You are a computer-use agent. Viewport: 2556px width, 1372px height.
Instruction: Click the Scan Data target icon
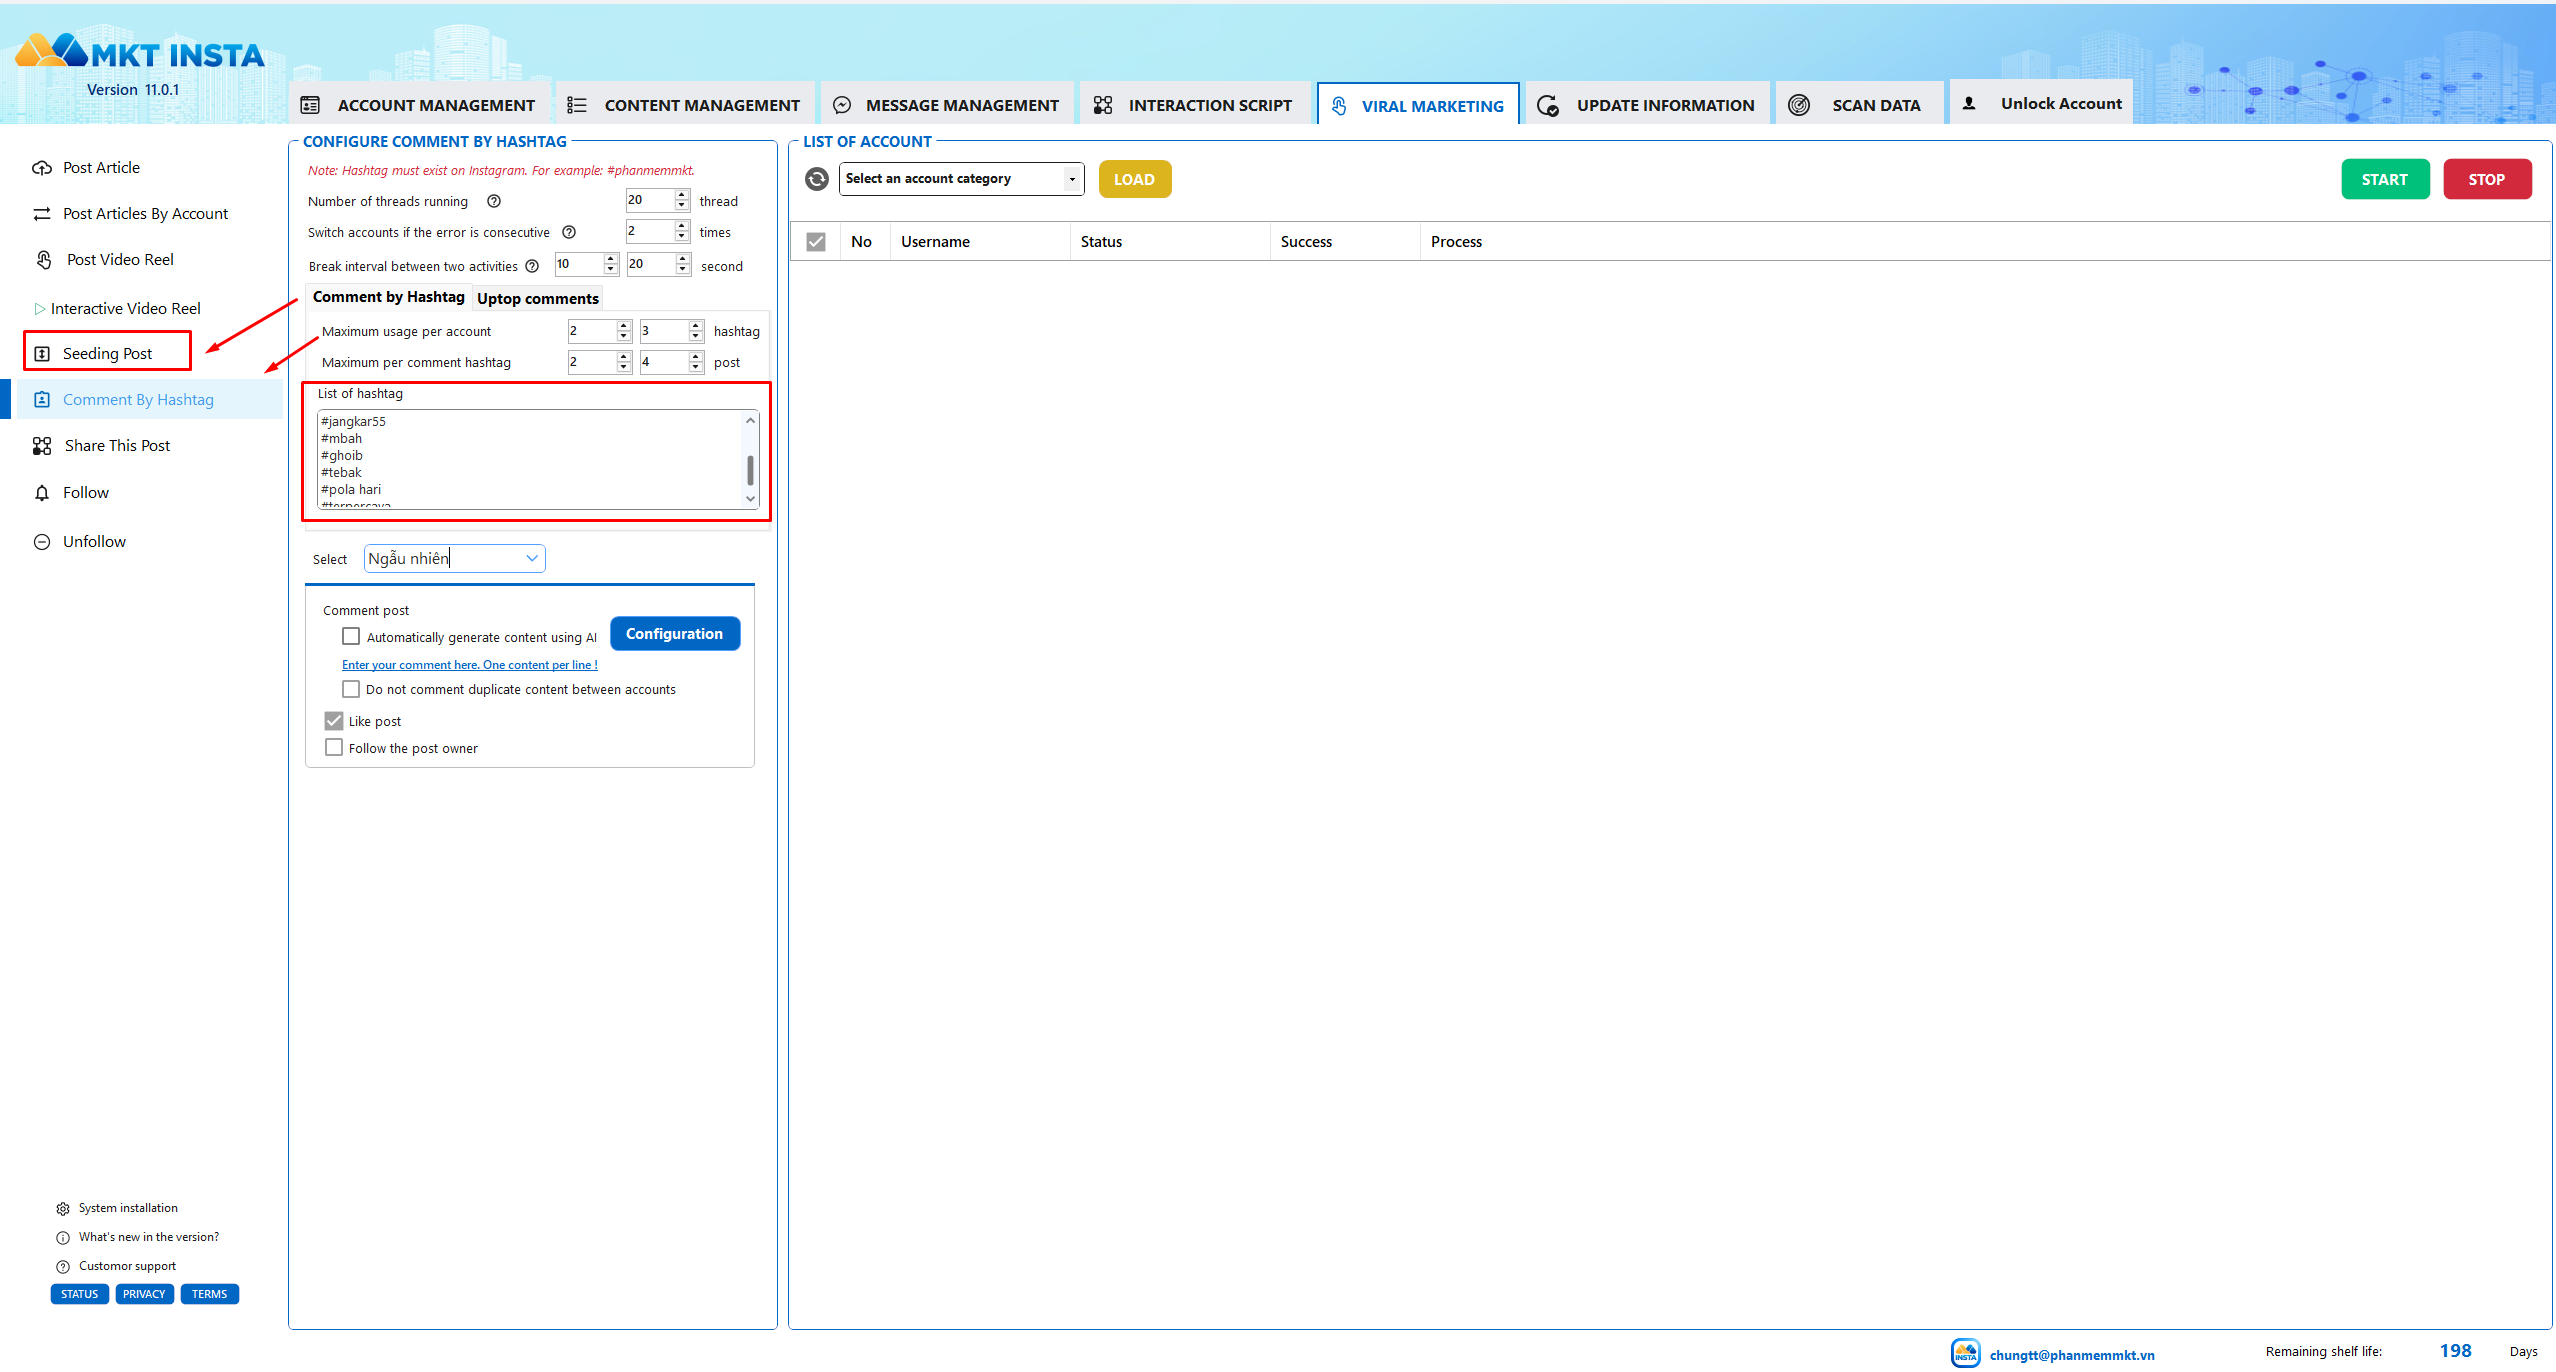pyautogui.click(x=1799, y=105)
